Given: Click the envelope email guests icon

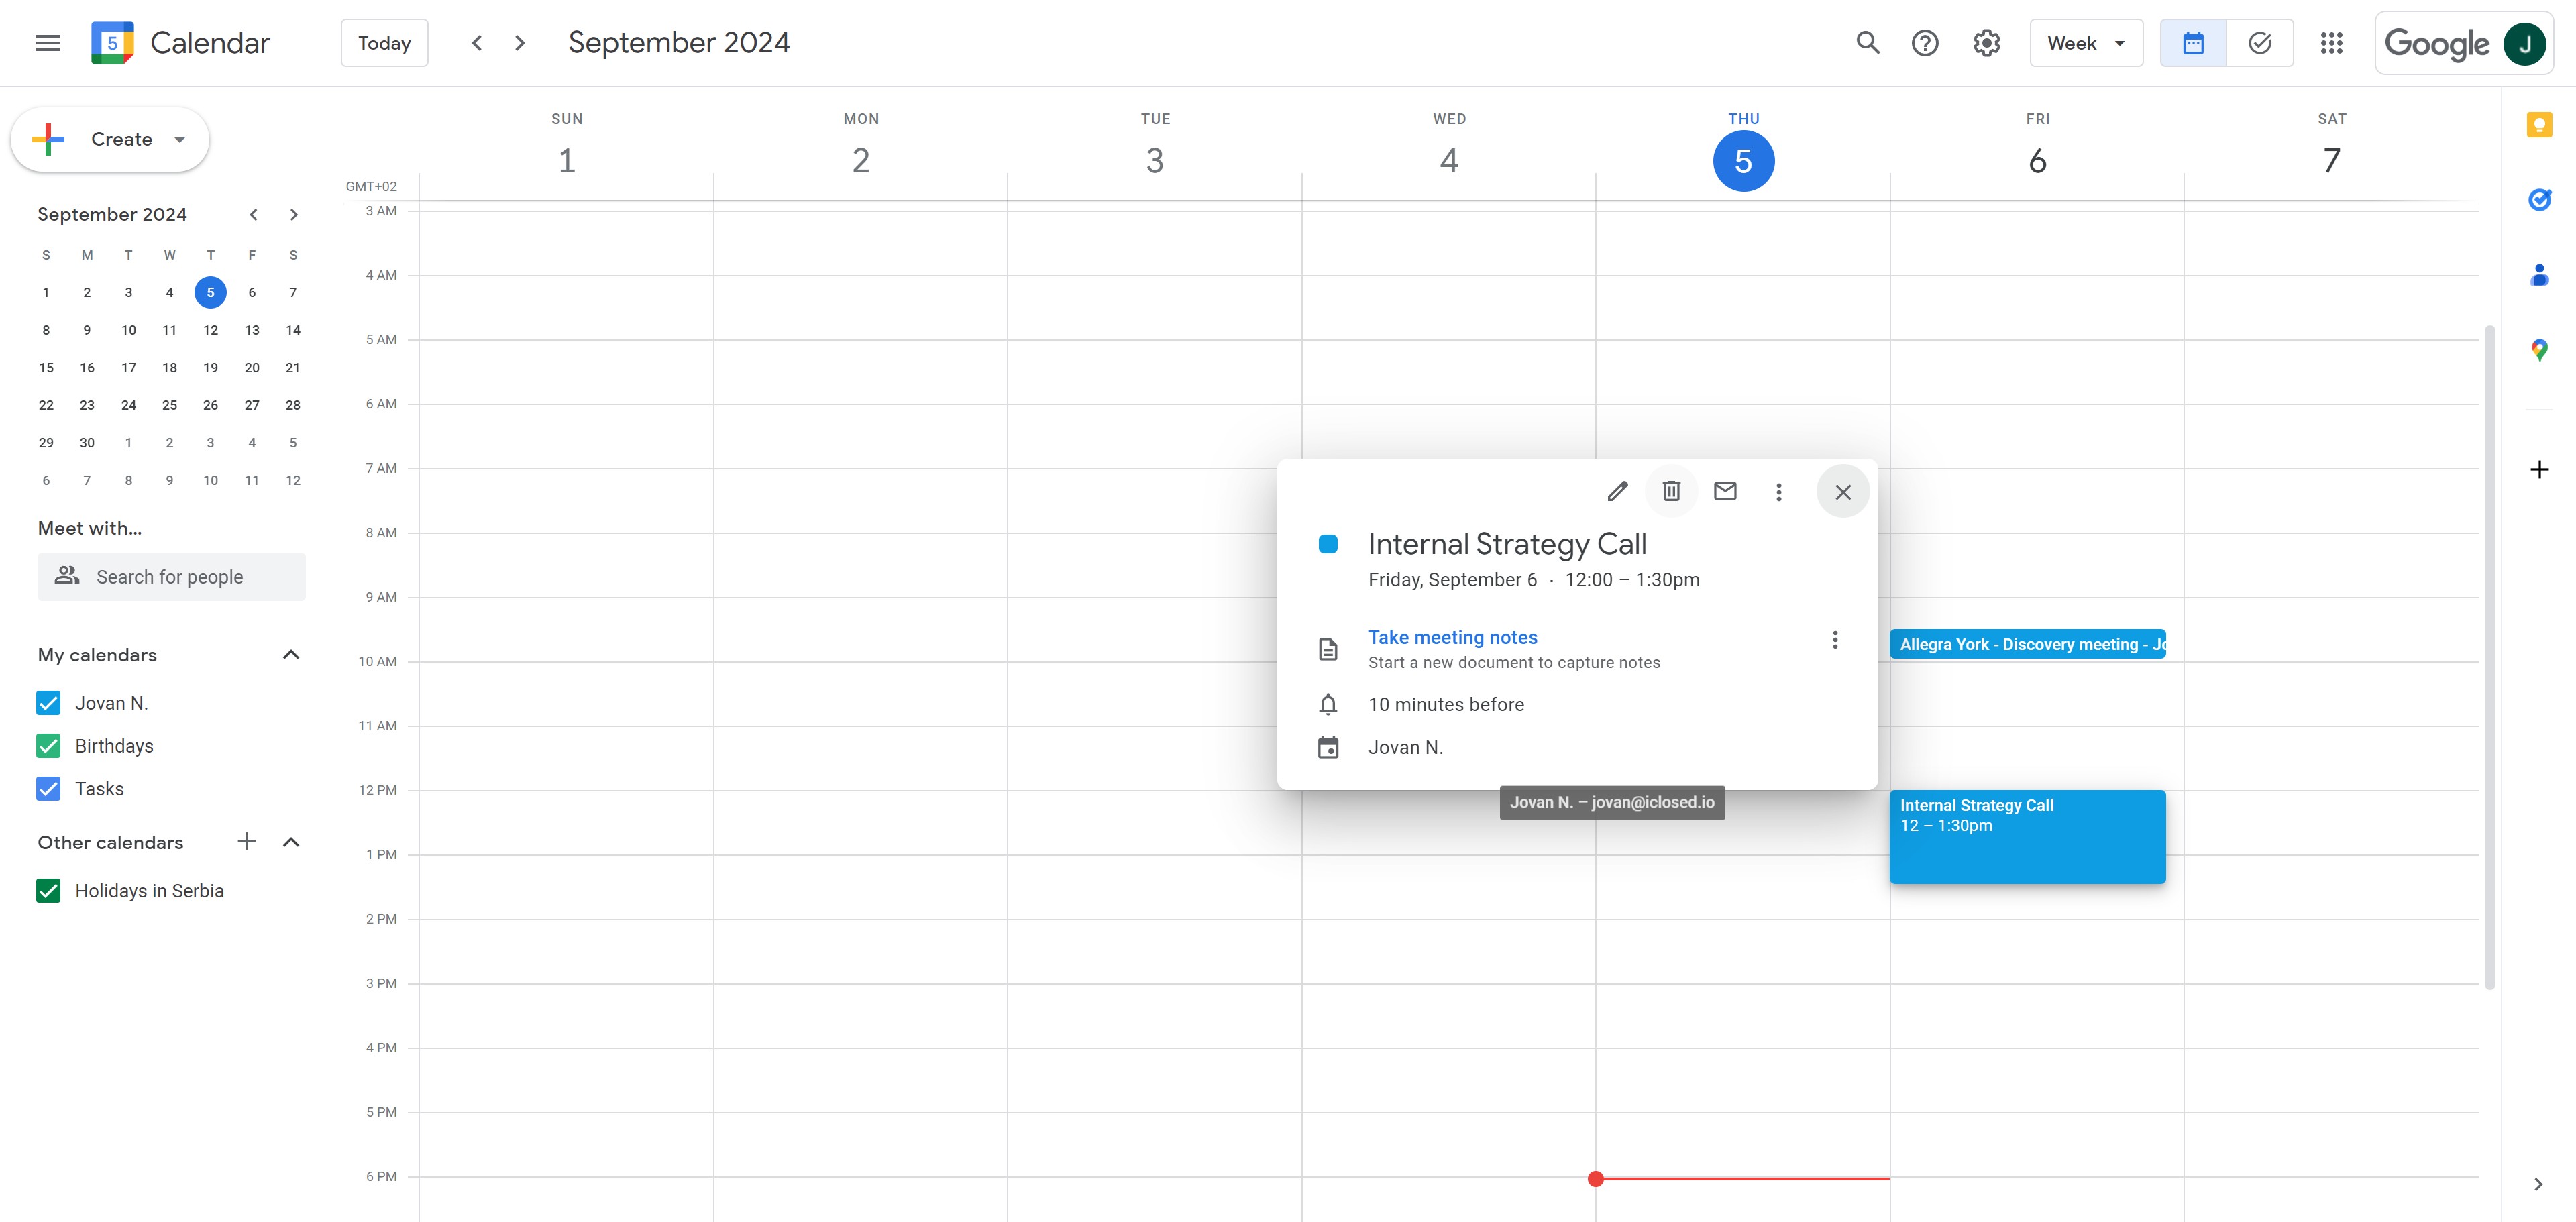Looking at the screenshot, I should pos(1725,491).
